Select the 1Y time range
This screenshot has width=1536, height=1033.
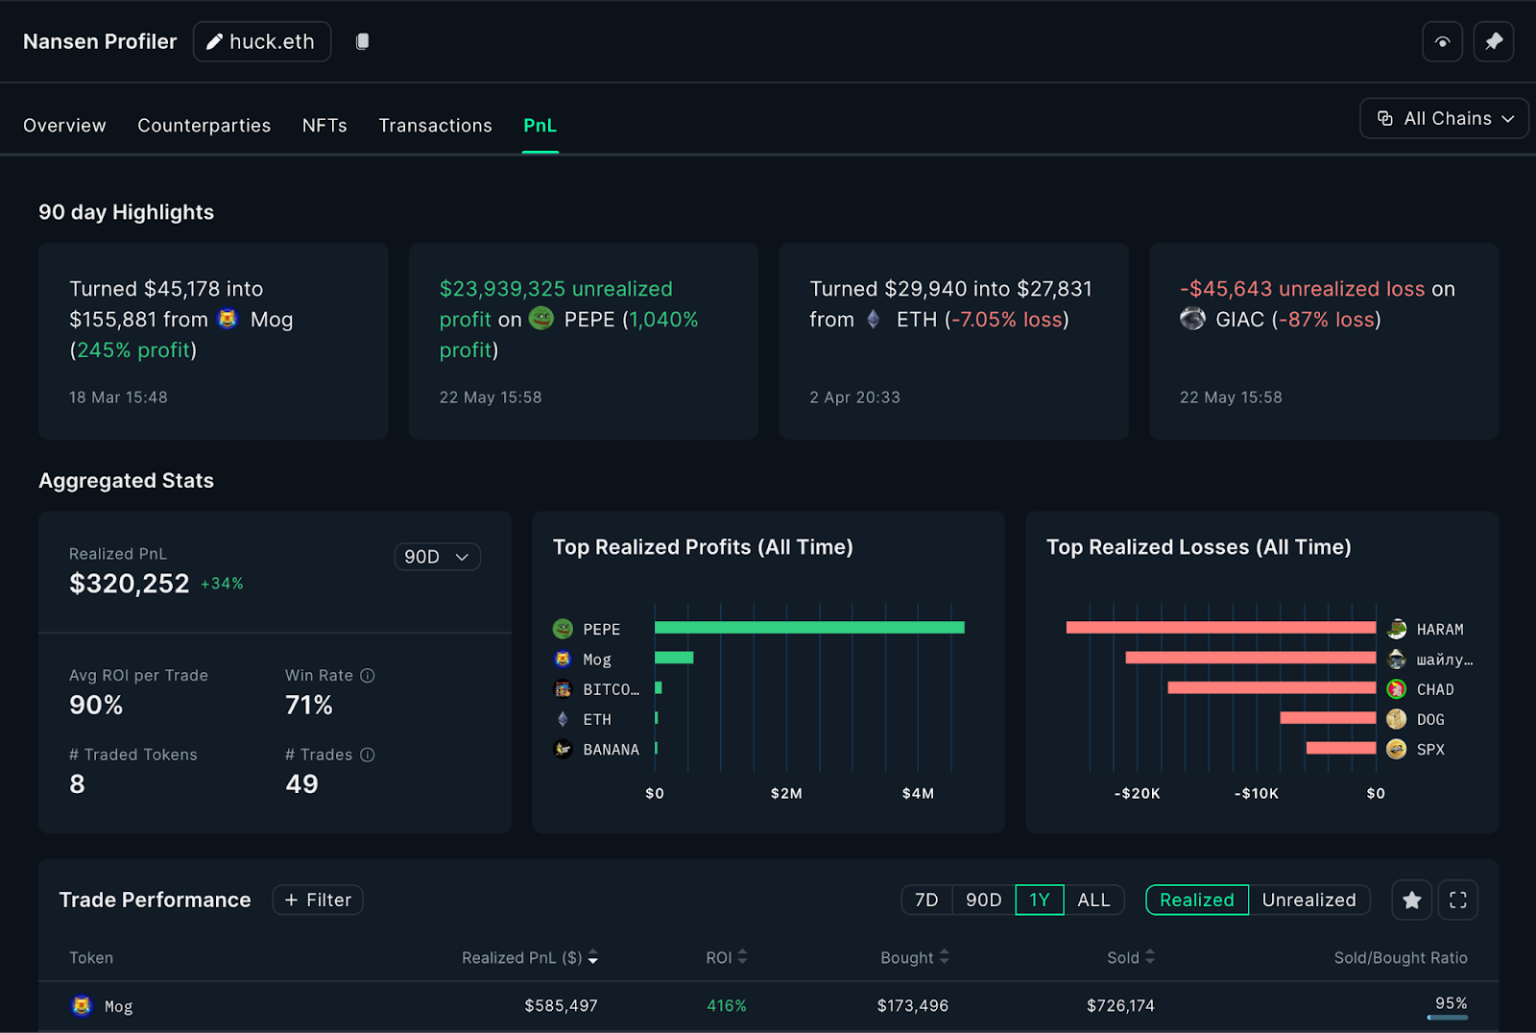pos(1040,900)
